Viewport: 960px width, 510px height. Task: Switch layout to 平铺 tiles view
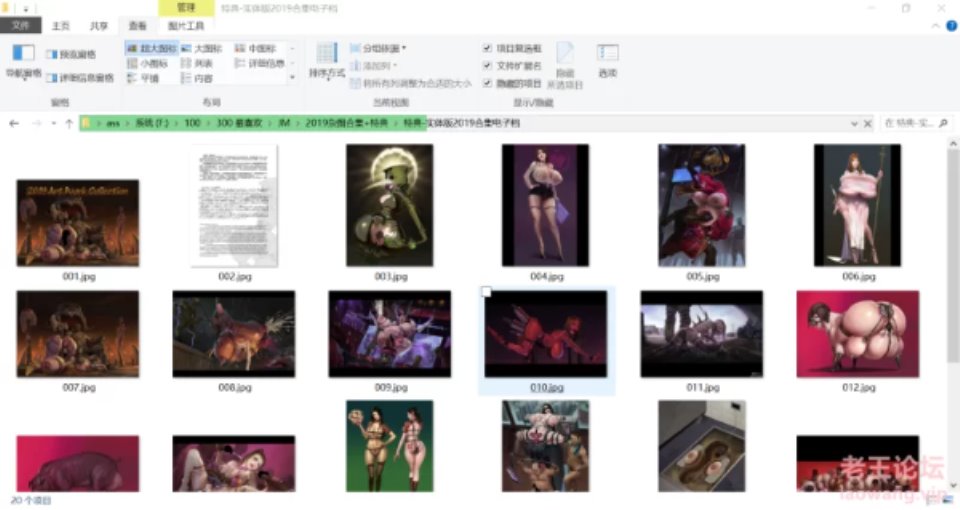(143, 78)
